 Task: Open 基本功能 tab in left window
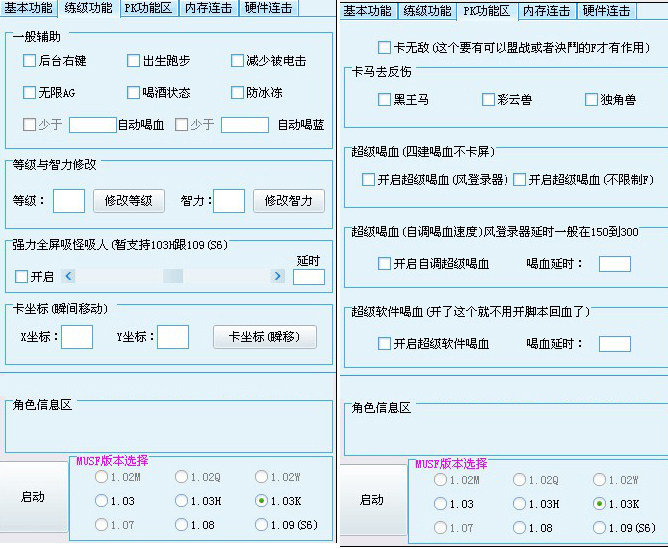coord(28,8)
